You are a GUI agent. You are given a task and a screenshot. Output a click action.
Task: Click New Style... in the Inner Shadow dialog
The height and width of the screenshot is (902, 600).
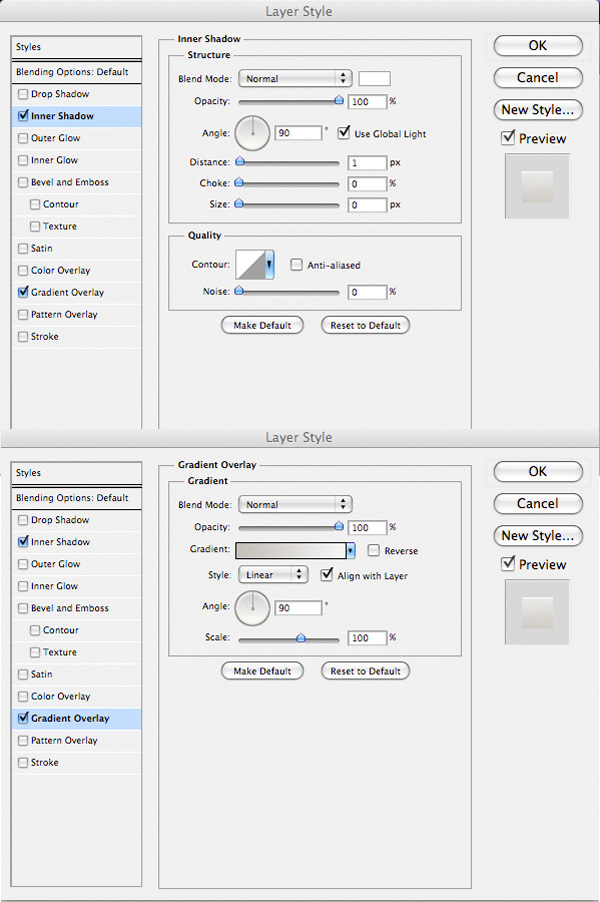pyautogui.click(x=538, y=110)
